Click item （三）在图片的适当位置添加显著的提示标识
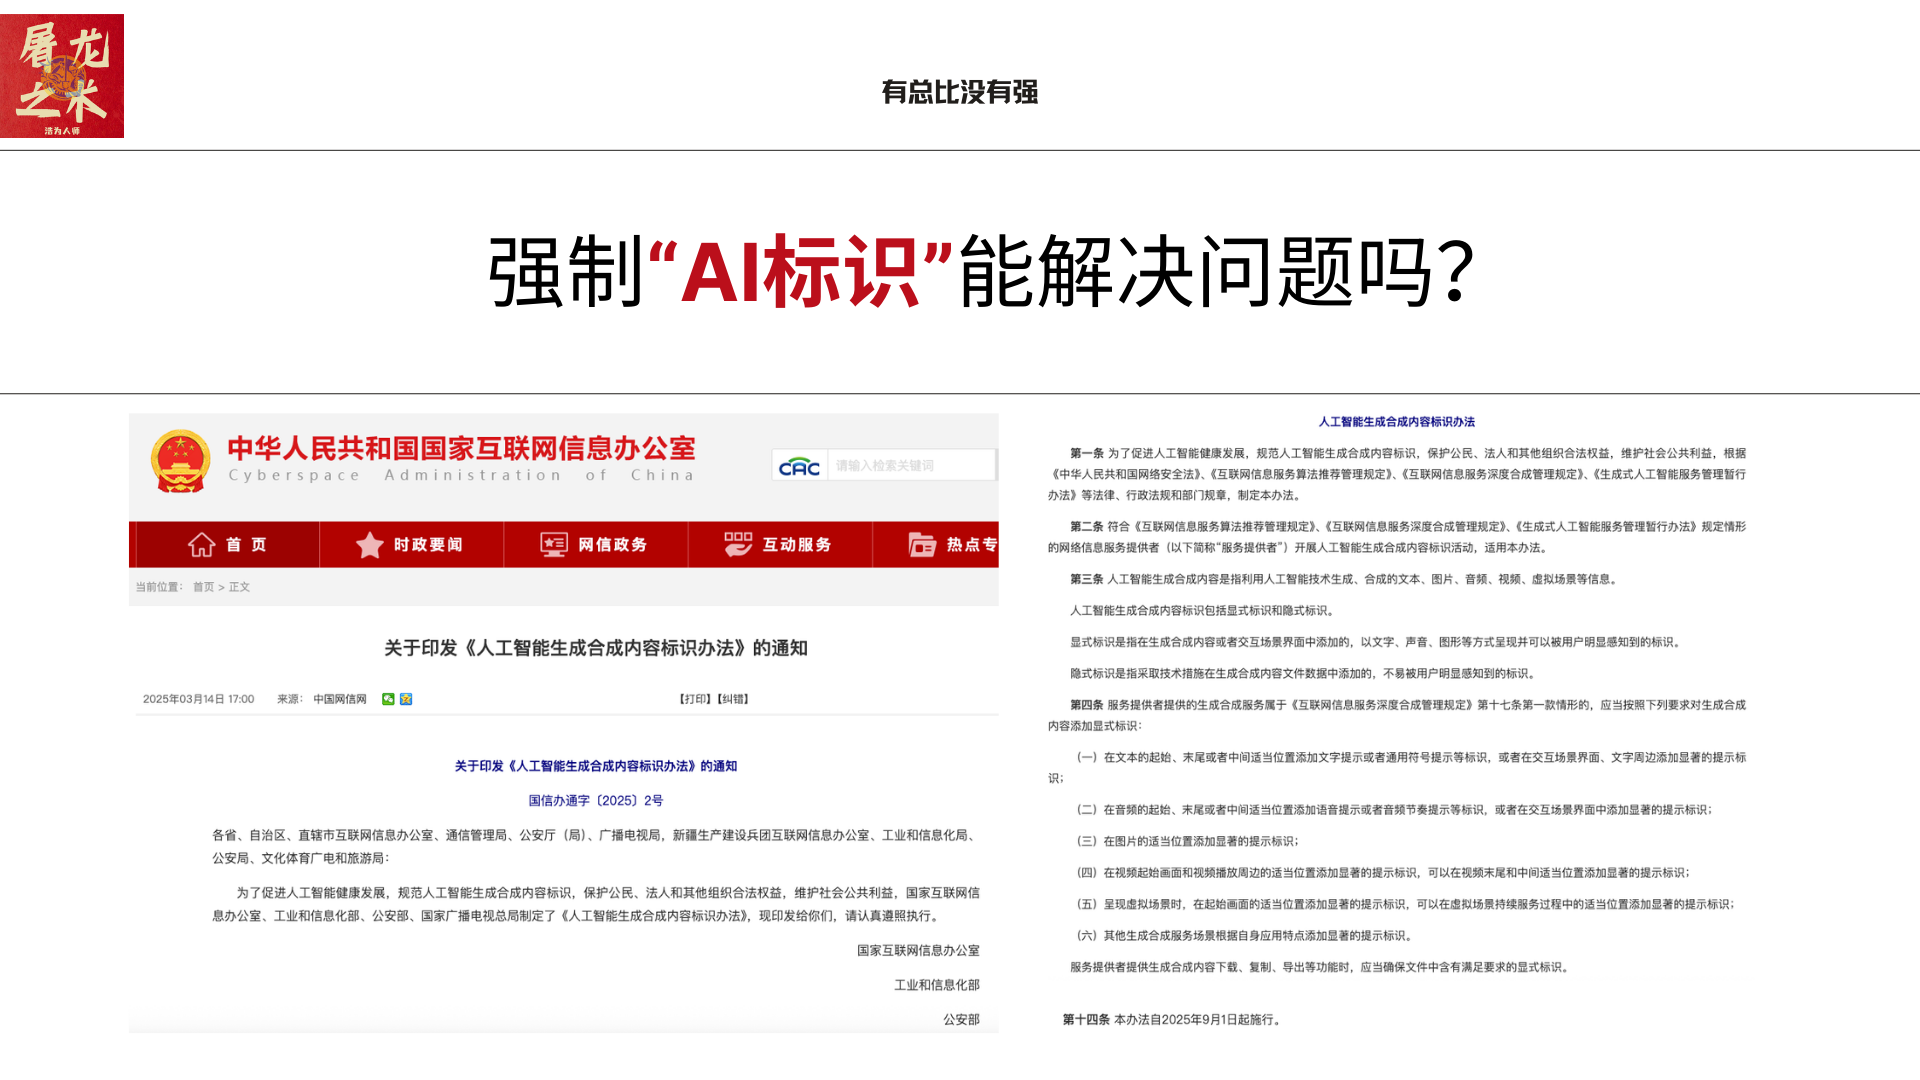The height and width of the screenshot is (1080, 1920). [x=1188, y=841]
